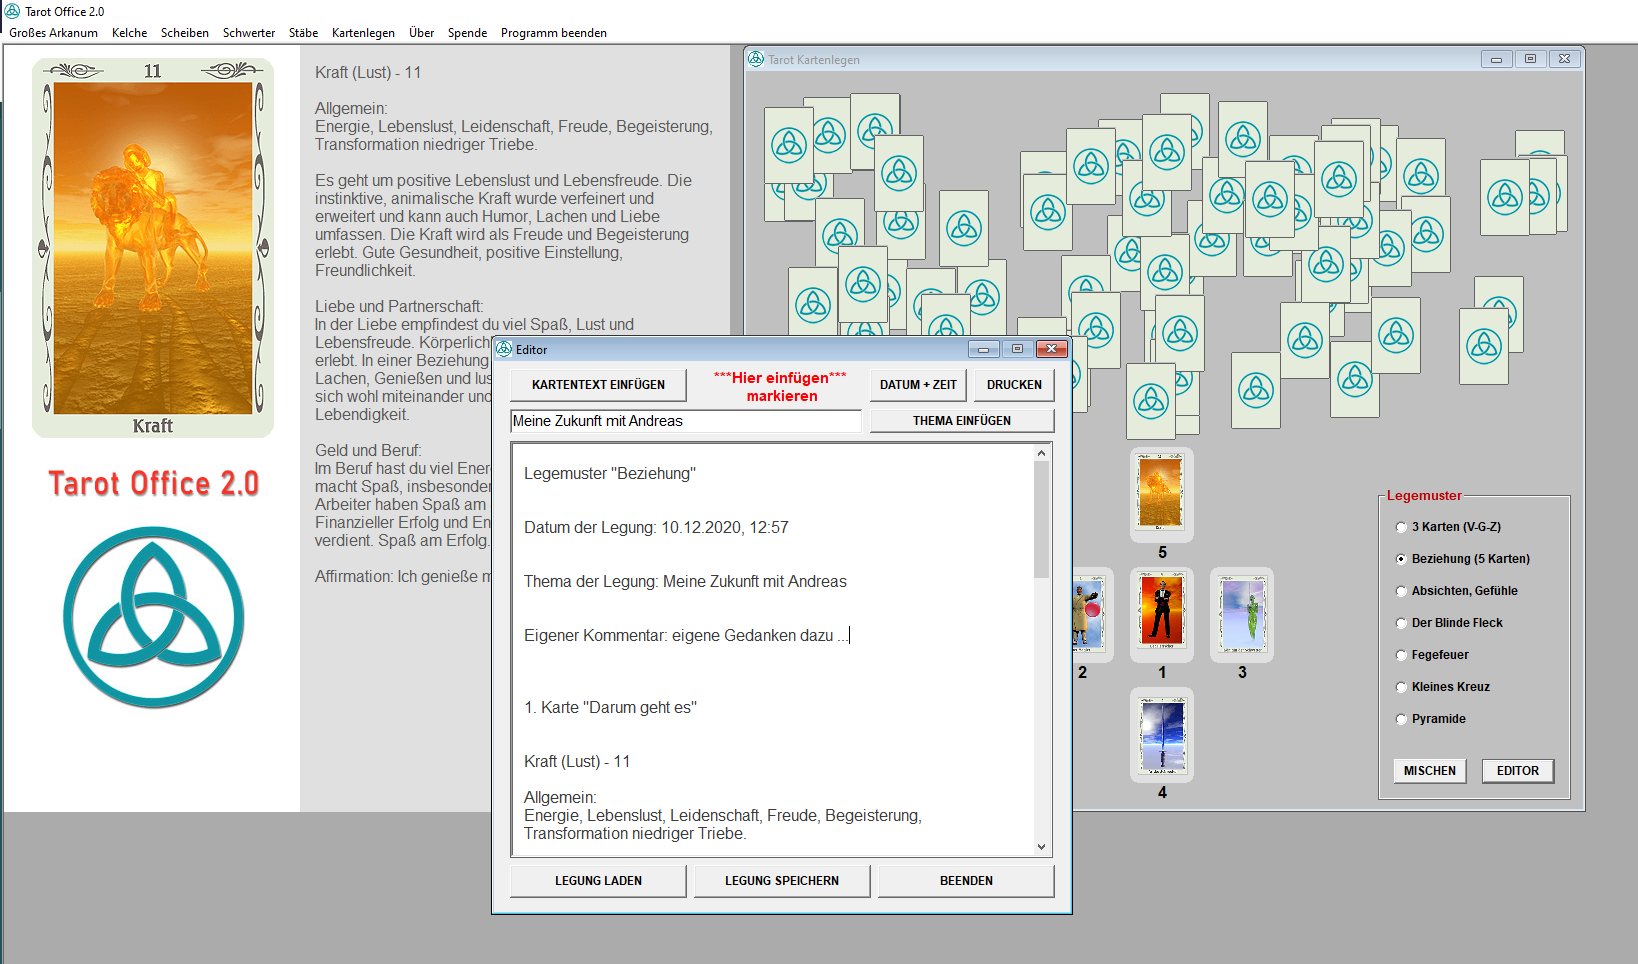The height and width of the screenshot is (964, 1638).
Task: Click Editor window title icon
Action: tap(504, 349)
